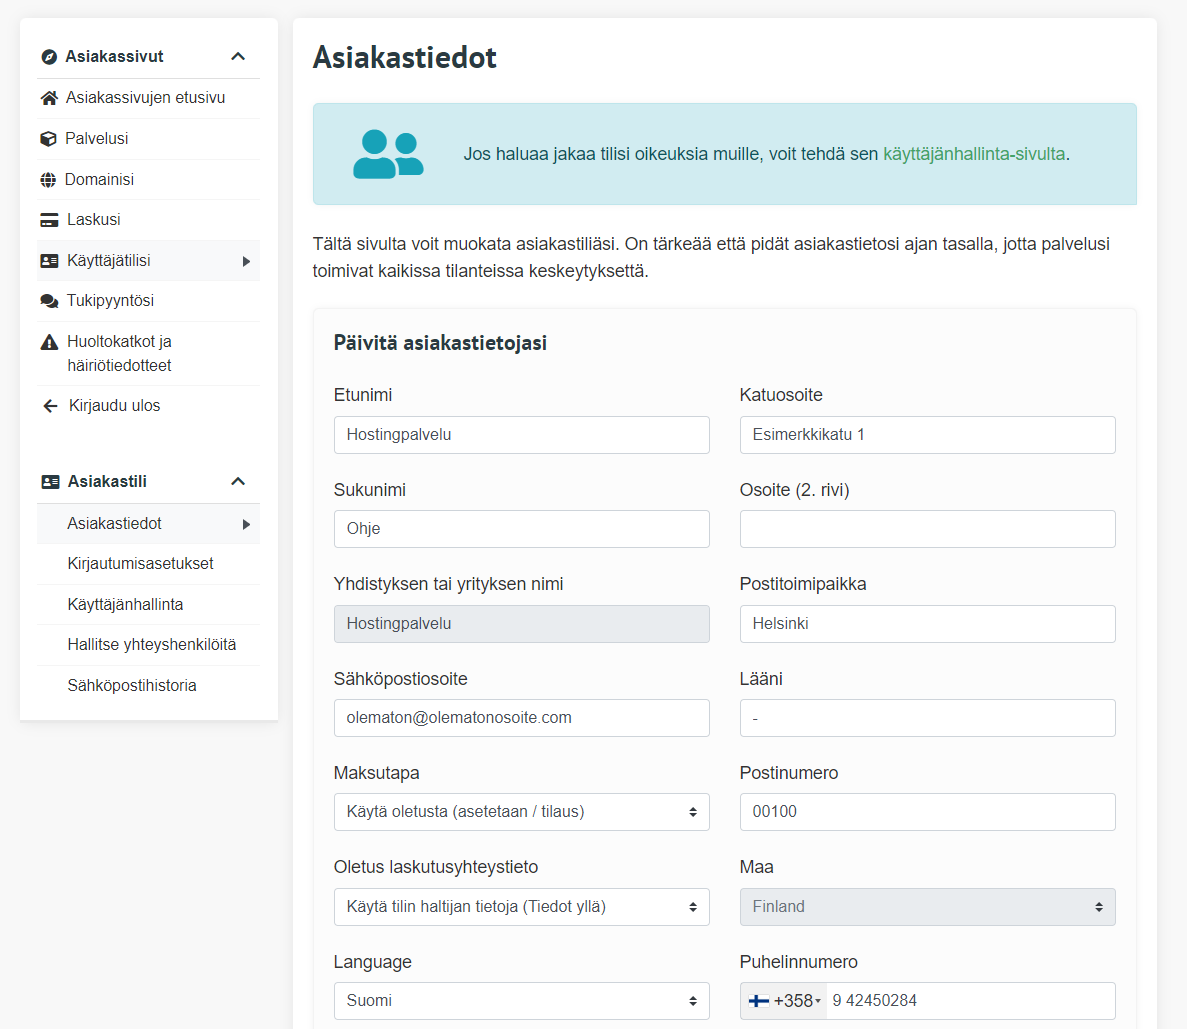Open the Language dropdown showing Suomi

coord(522,1001)
